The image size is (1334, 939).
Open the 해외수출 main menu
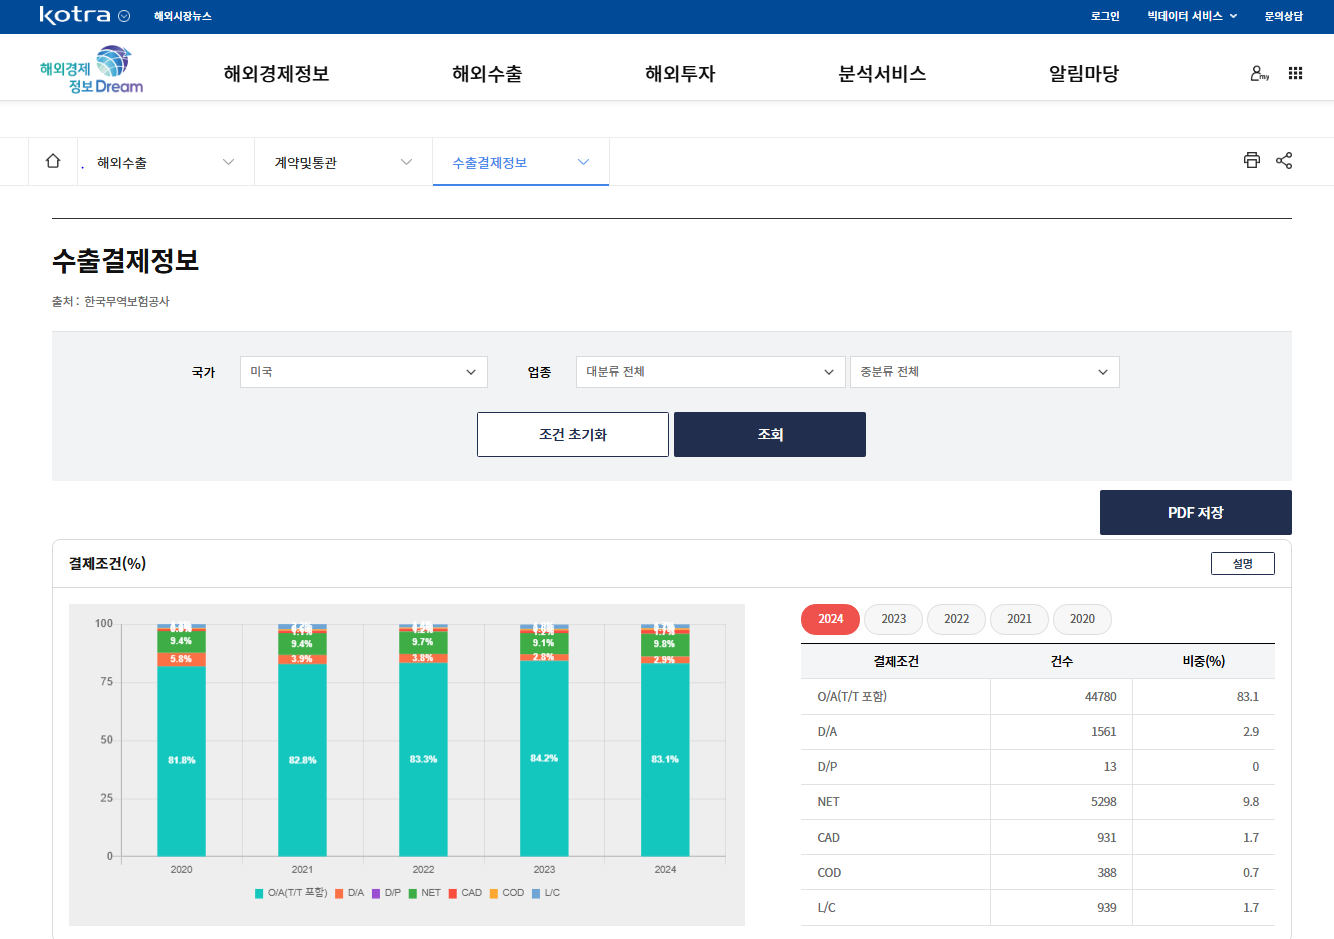point(487,74)
